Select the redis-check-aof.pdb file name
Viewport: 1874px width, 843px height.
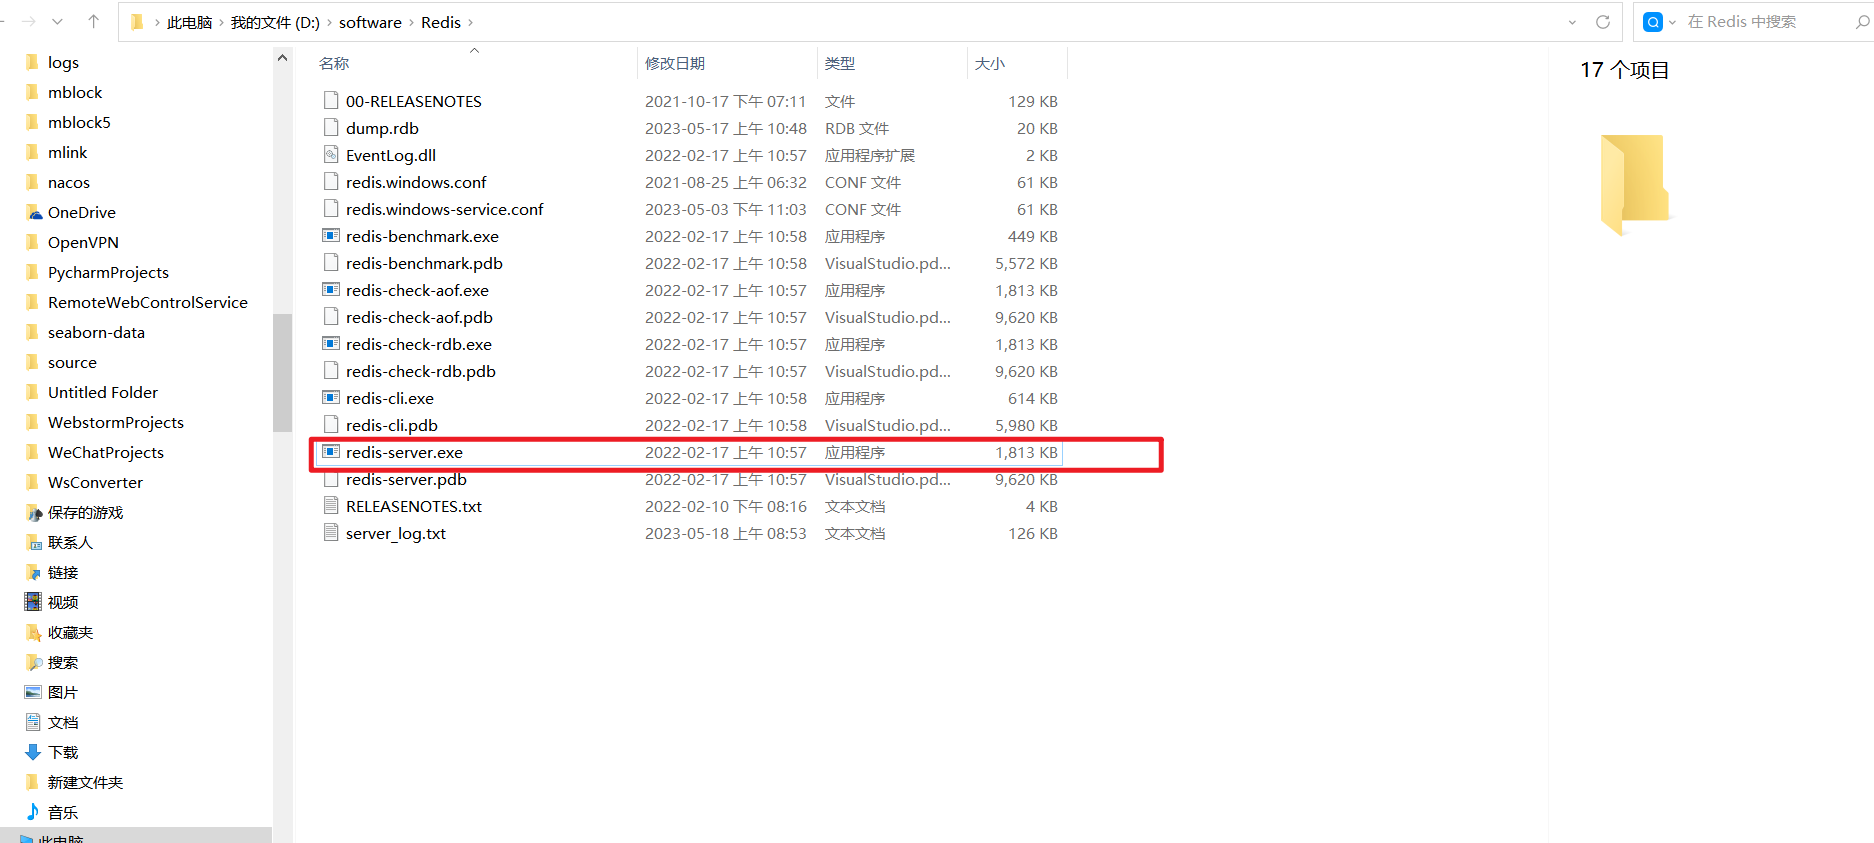[419, 317]
